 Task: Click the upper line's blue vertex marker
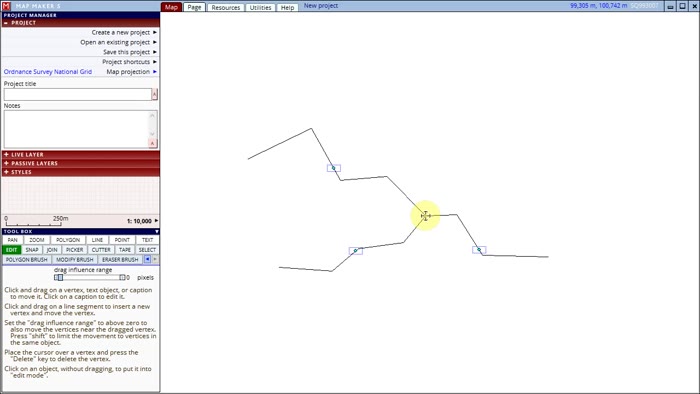click(x=333, y=168)
